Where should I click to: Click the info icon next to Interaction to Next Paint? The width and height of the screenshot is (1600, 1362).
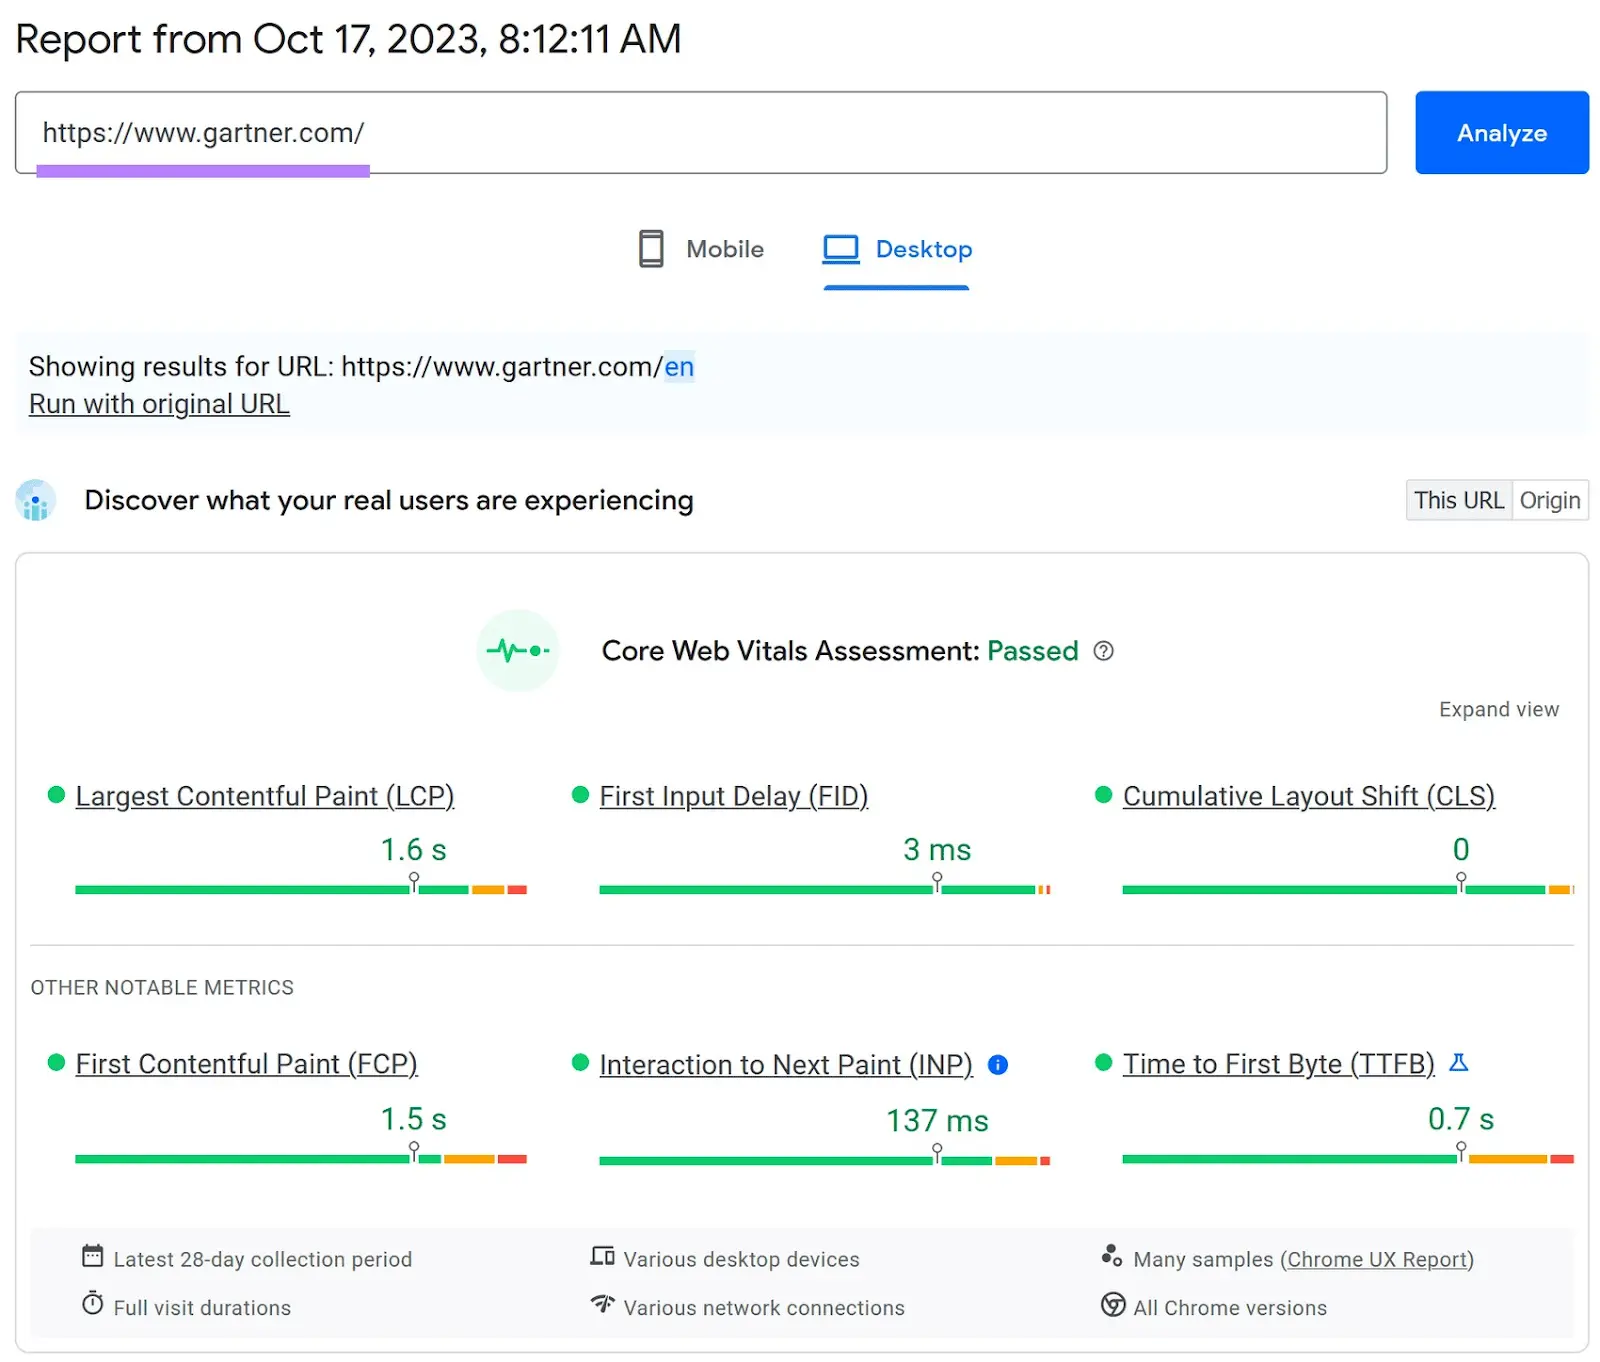tap(997, 1065)
